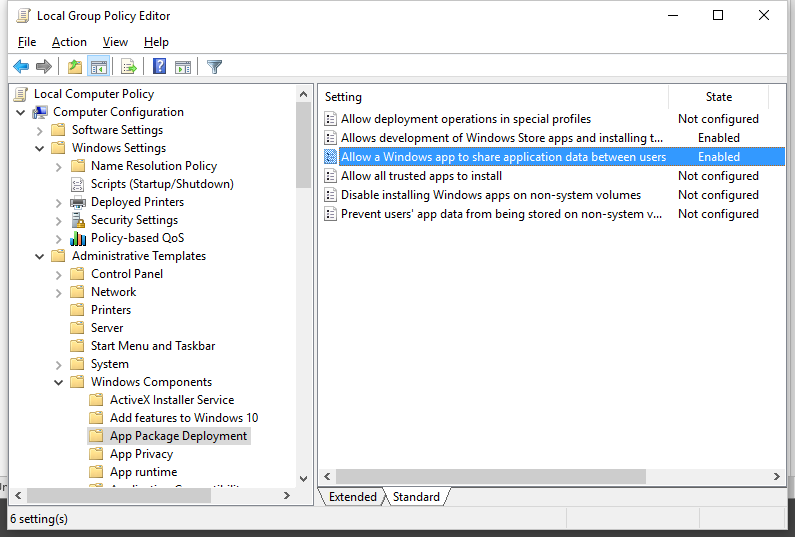Click the Setting column header
The height and width of the screenshot is (537, 795).
(492, 97)
